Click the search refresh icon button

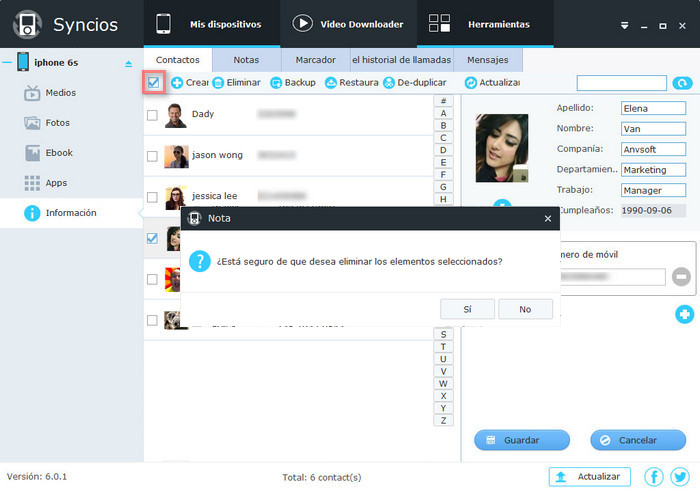[x=682, y=83]
